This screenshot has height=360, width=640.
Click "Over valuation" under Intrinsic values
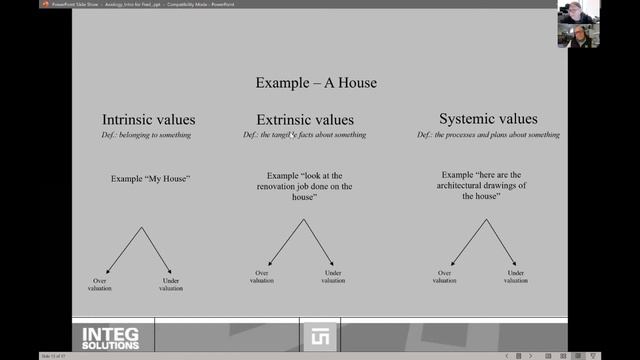(x=100, y=284)
